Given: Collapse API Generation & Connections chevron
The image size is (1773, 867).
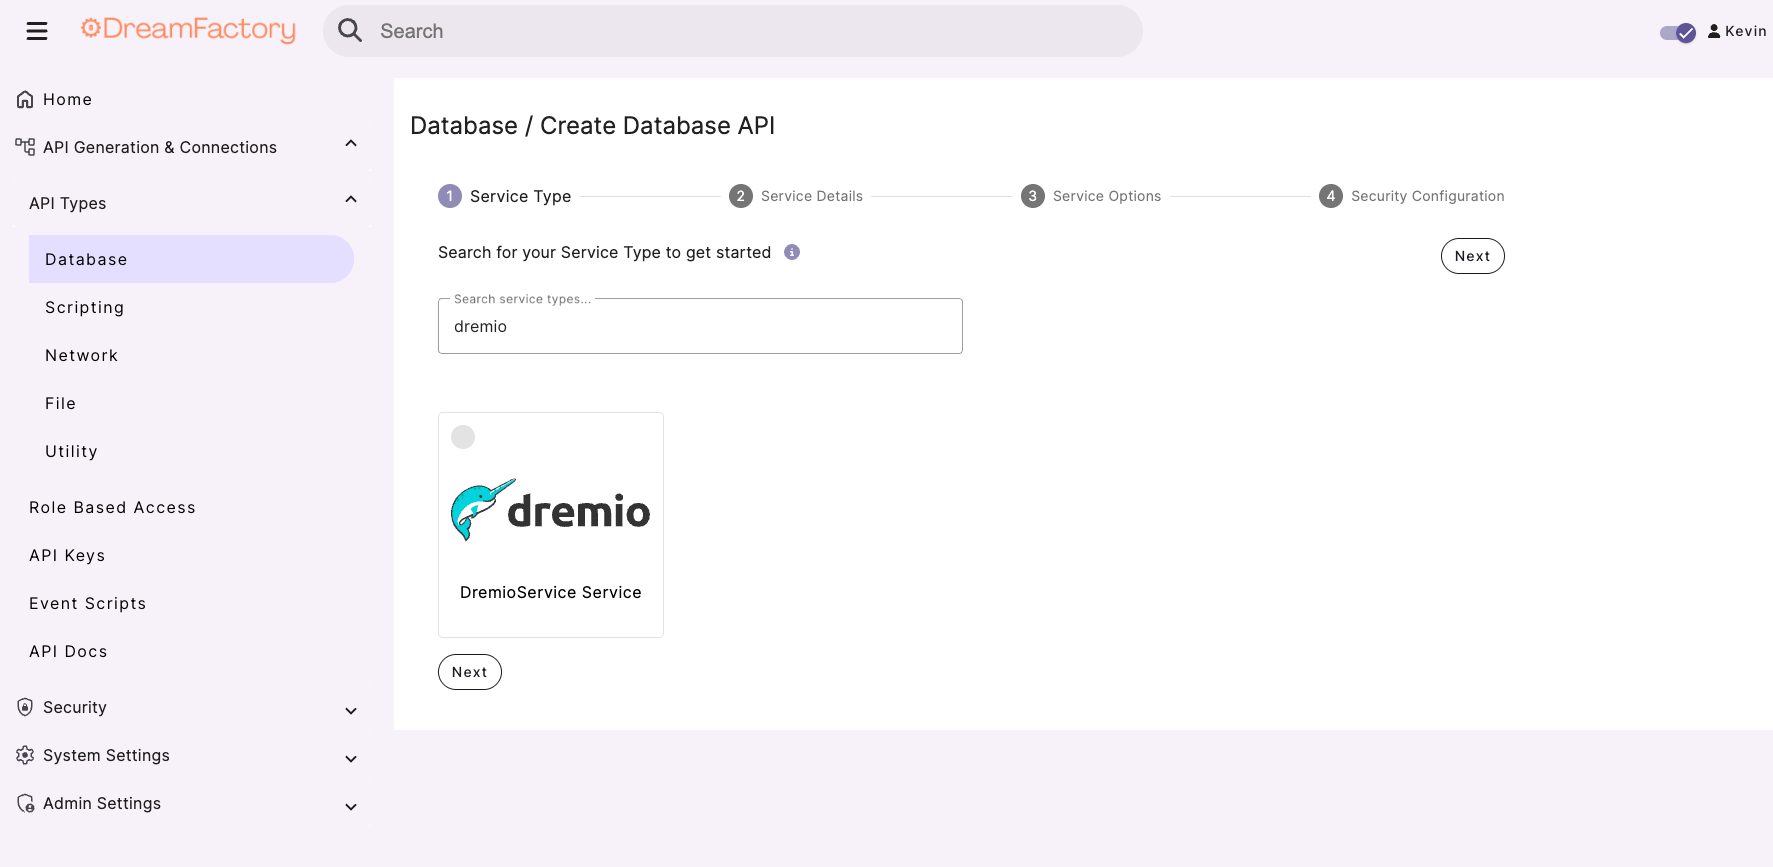Looking at the screenshot, I should pyautogui.click(x=351, y=144).
